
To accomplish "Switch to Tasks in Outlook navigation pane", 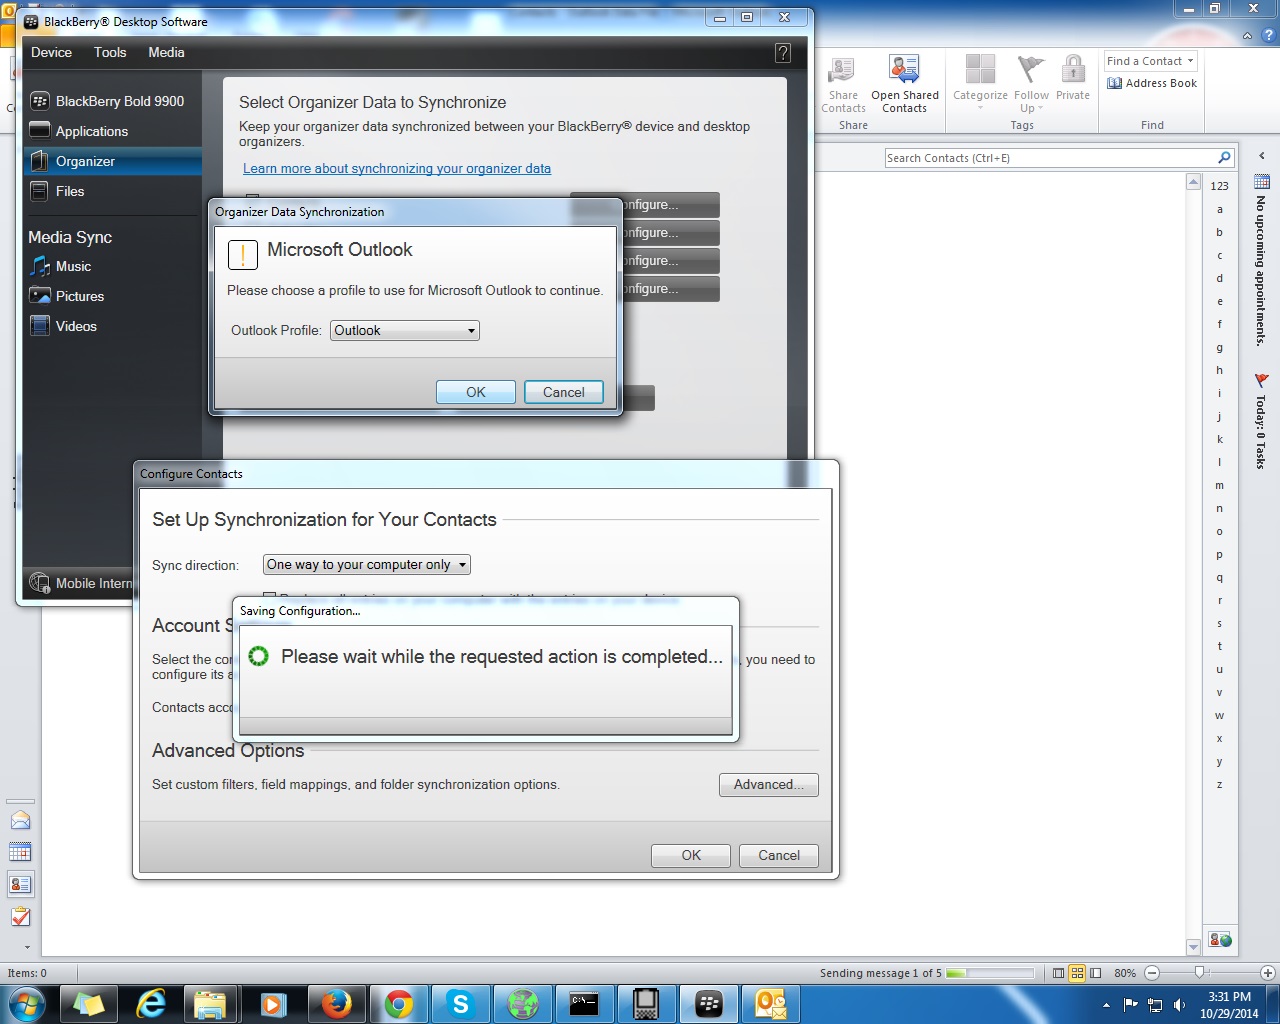I will click(x=20, y=917).
